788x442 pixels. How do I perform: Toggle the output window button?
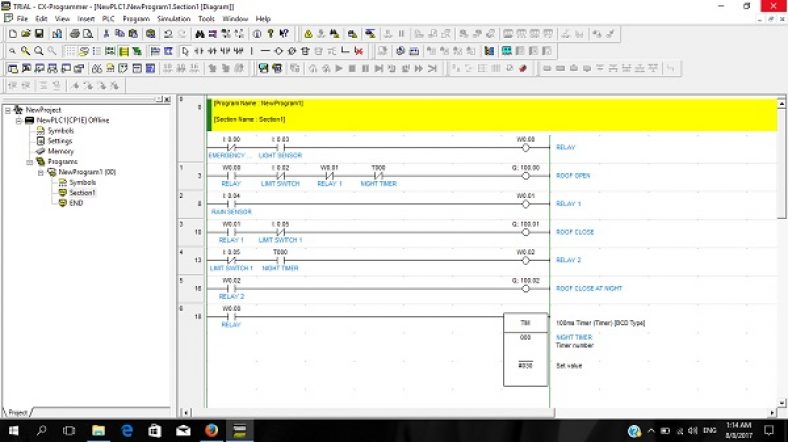click(26, 68)
